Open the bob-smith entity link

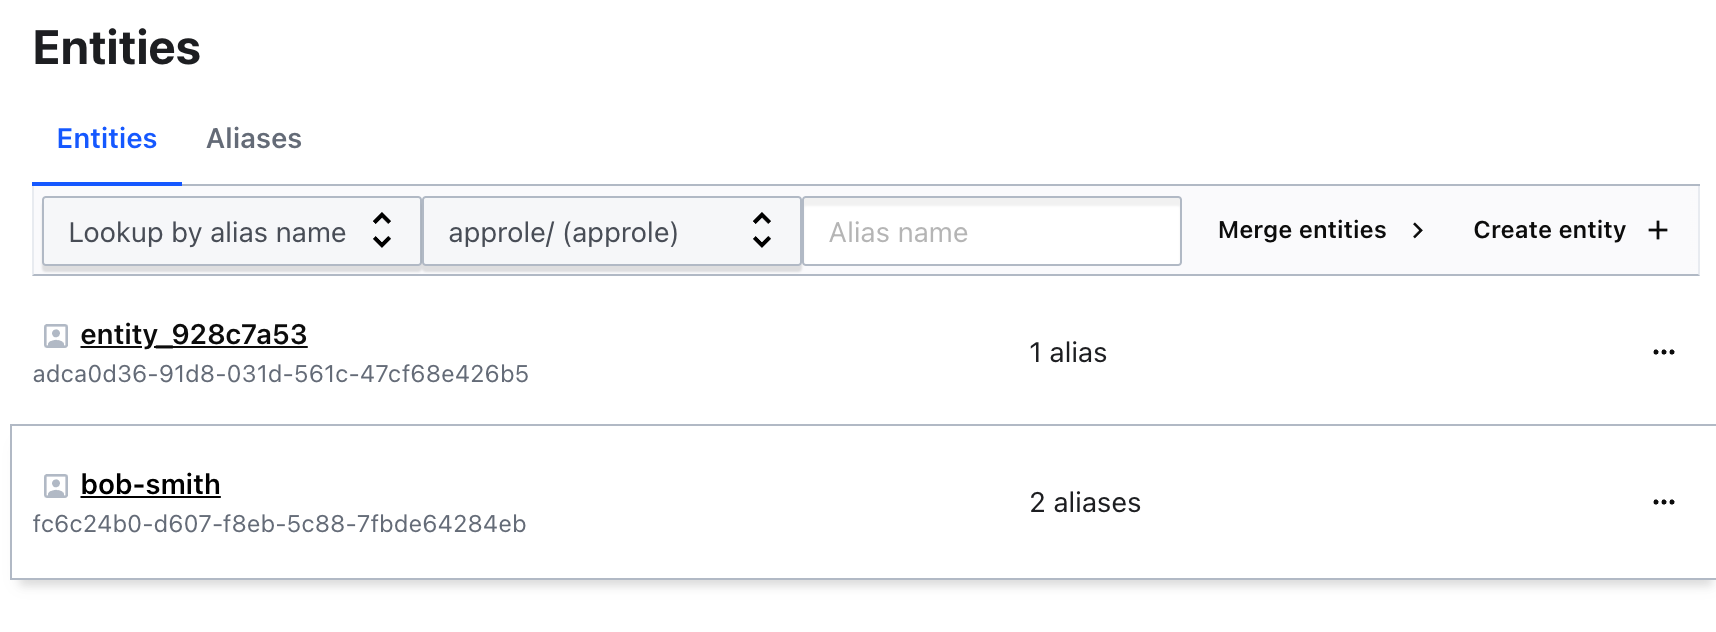[x=150, y=484]
